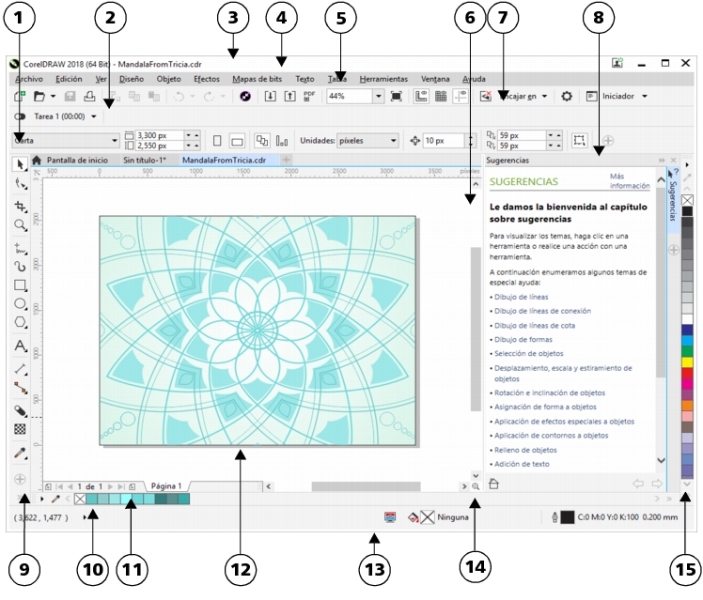Click the Options gear icon in the toolbar
This screenshot has height=600, width=703.
tap(566, 96)
